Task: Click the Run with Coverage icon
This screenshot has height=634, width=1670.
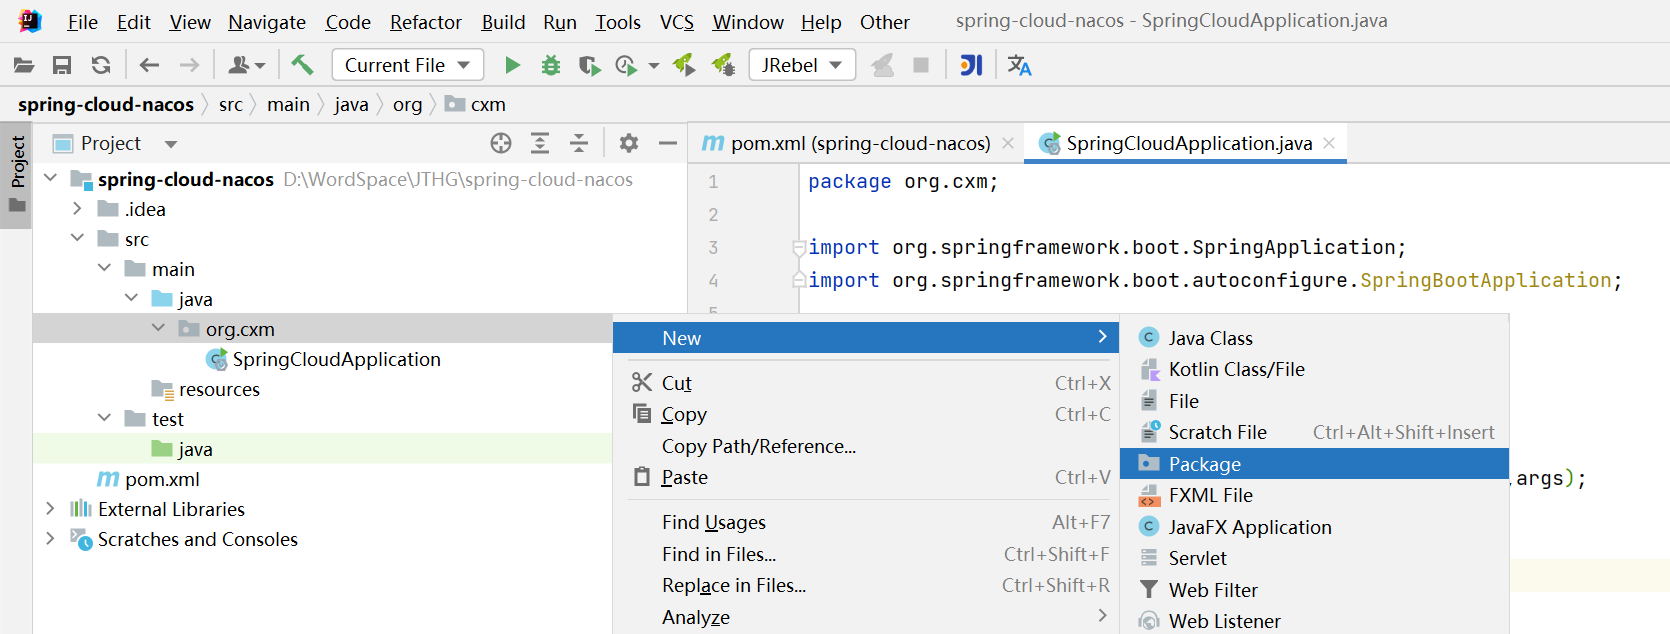Action: pyautogui.click(x=589, y=65)
